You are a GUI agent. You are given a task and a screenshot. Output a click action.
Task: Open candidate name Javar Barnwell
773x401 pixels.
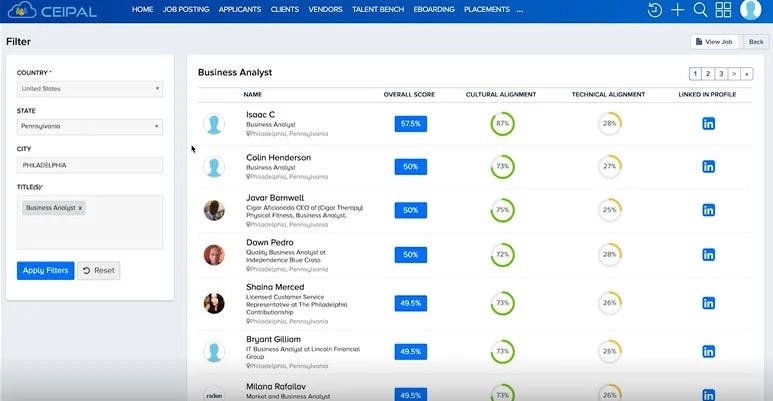[x=275, y=198]
